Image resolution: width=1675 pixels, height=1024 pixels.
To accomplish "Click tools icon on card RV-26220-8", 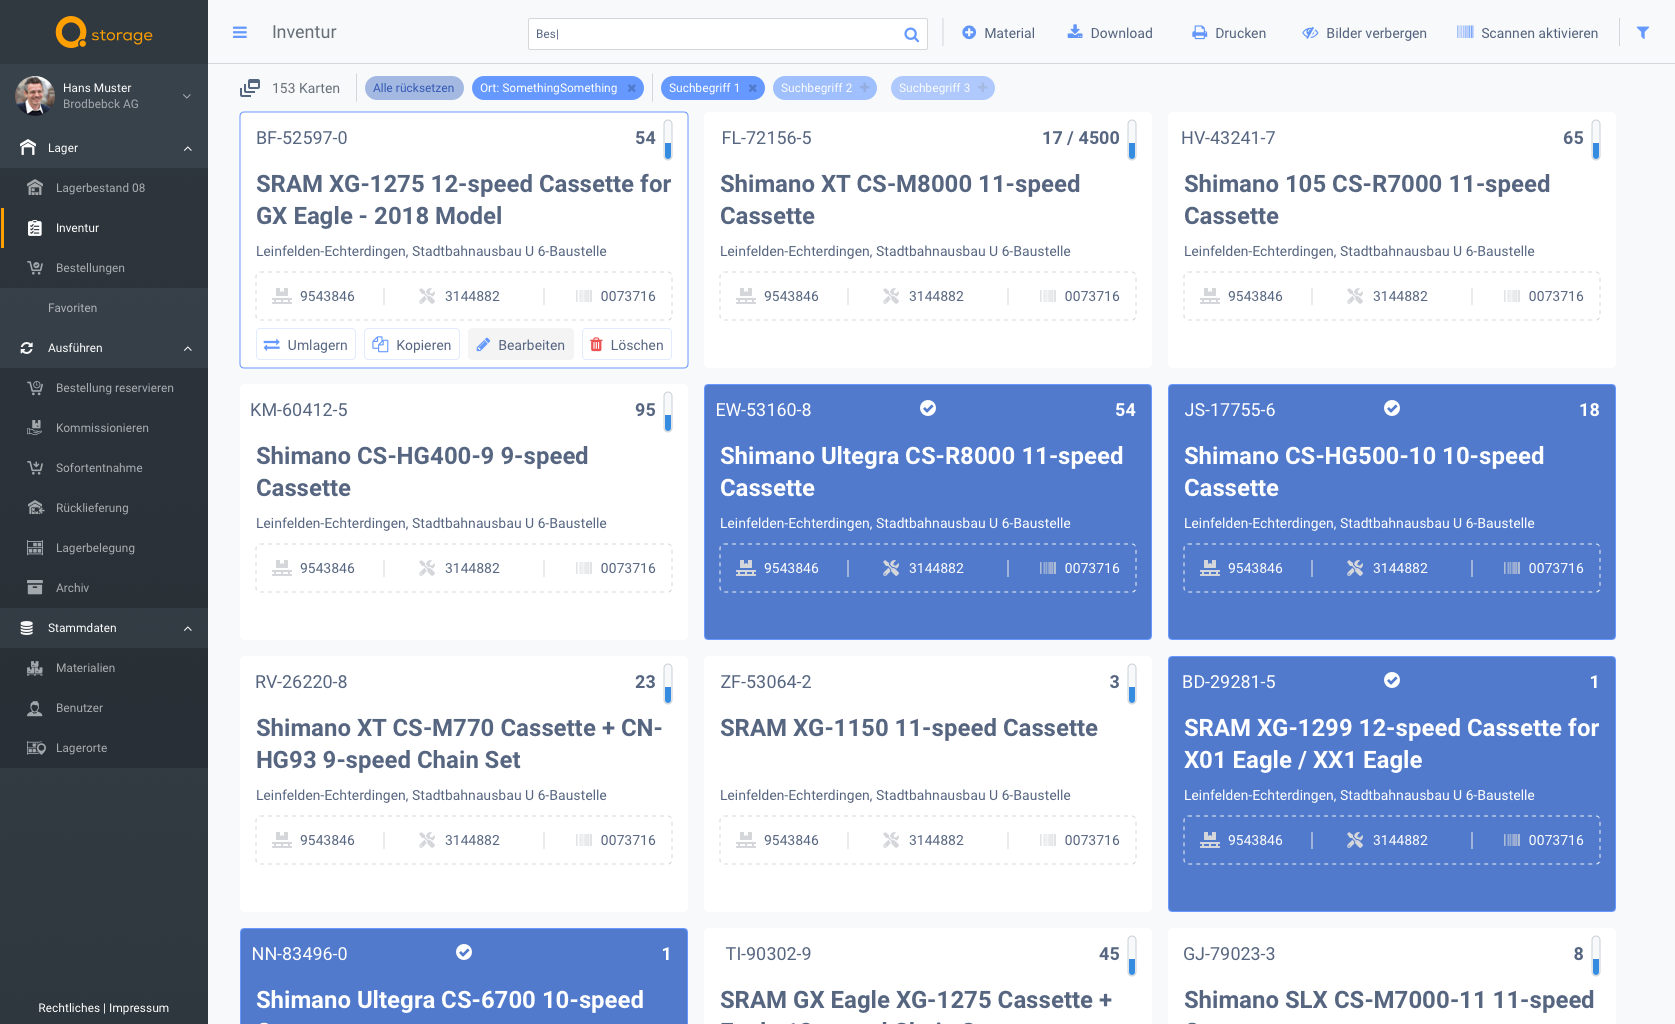I will click(x=427, y=840).
